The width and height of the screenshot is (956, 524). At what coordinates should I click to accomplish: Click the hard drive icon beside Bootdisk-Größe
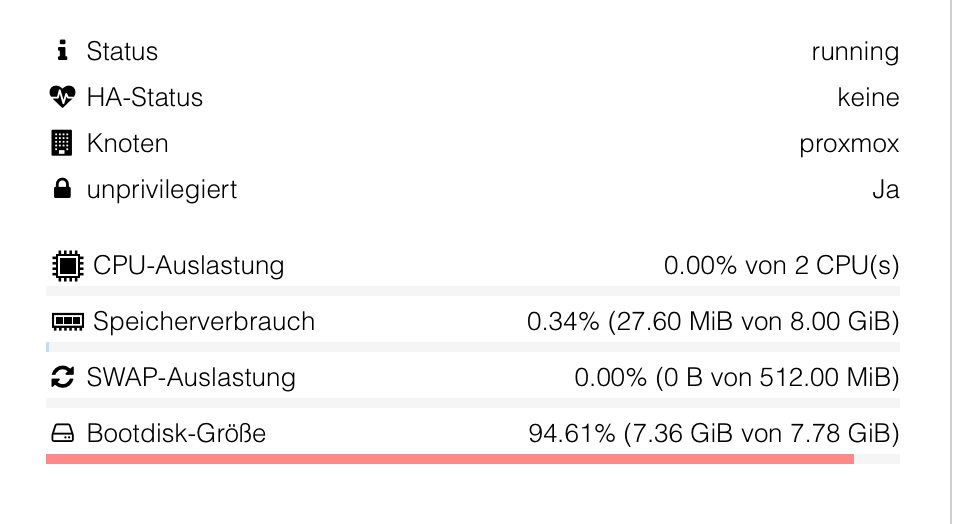(x=62, y=433)
